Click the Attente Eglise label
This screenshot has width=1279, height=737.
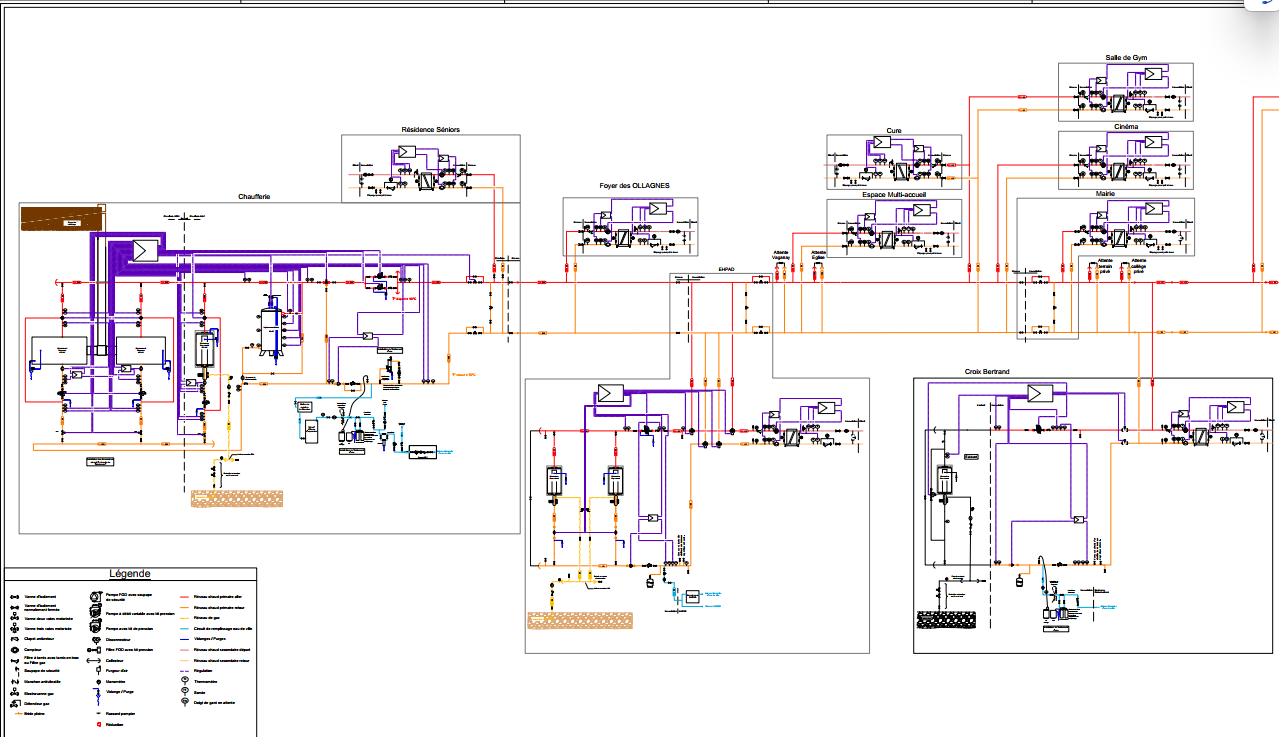[x=819, y=255]
